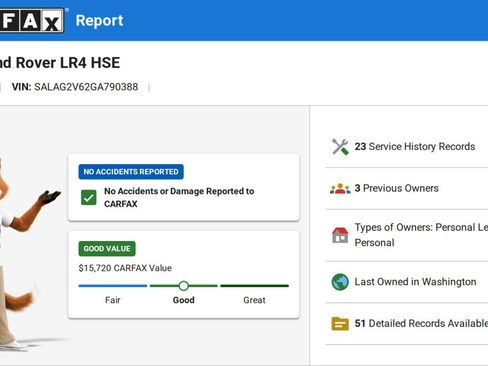The image size is (488, 366).
Task: Open the Types of Owners row
Action: (407, 235)
